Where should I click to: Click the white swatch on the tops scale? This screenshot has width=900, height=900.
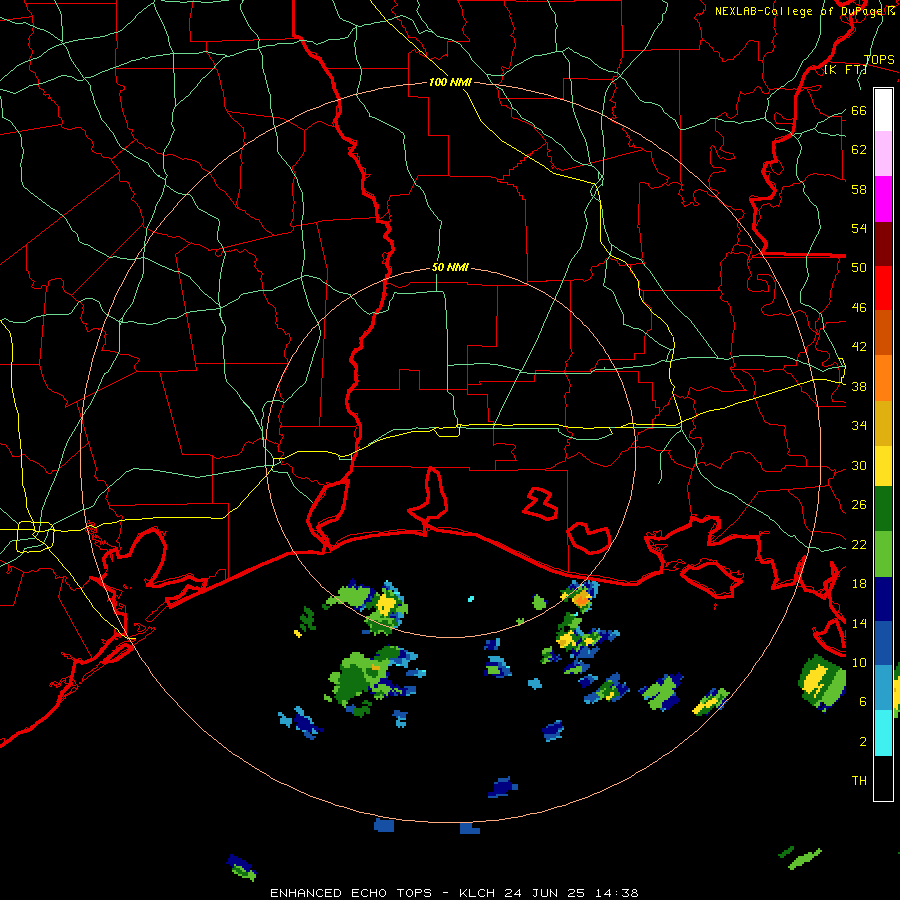883,110
